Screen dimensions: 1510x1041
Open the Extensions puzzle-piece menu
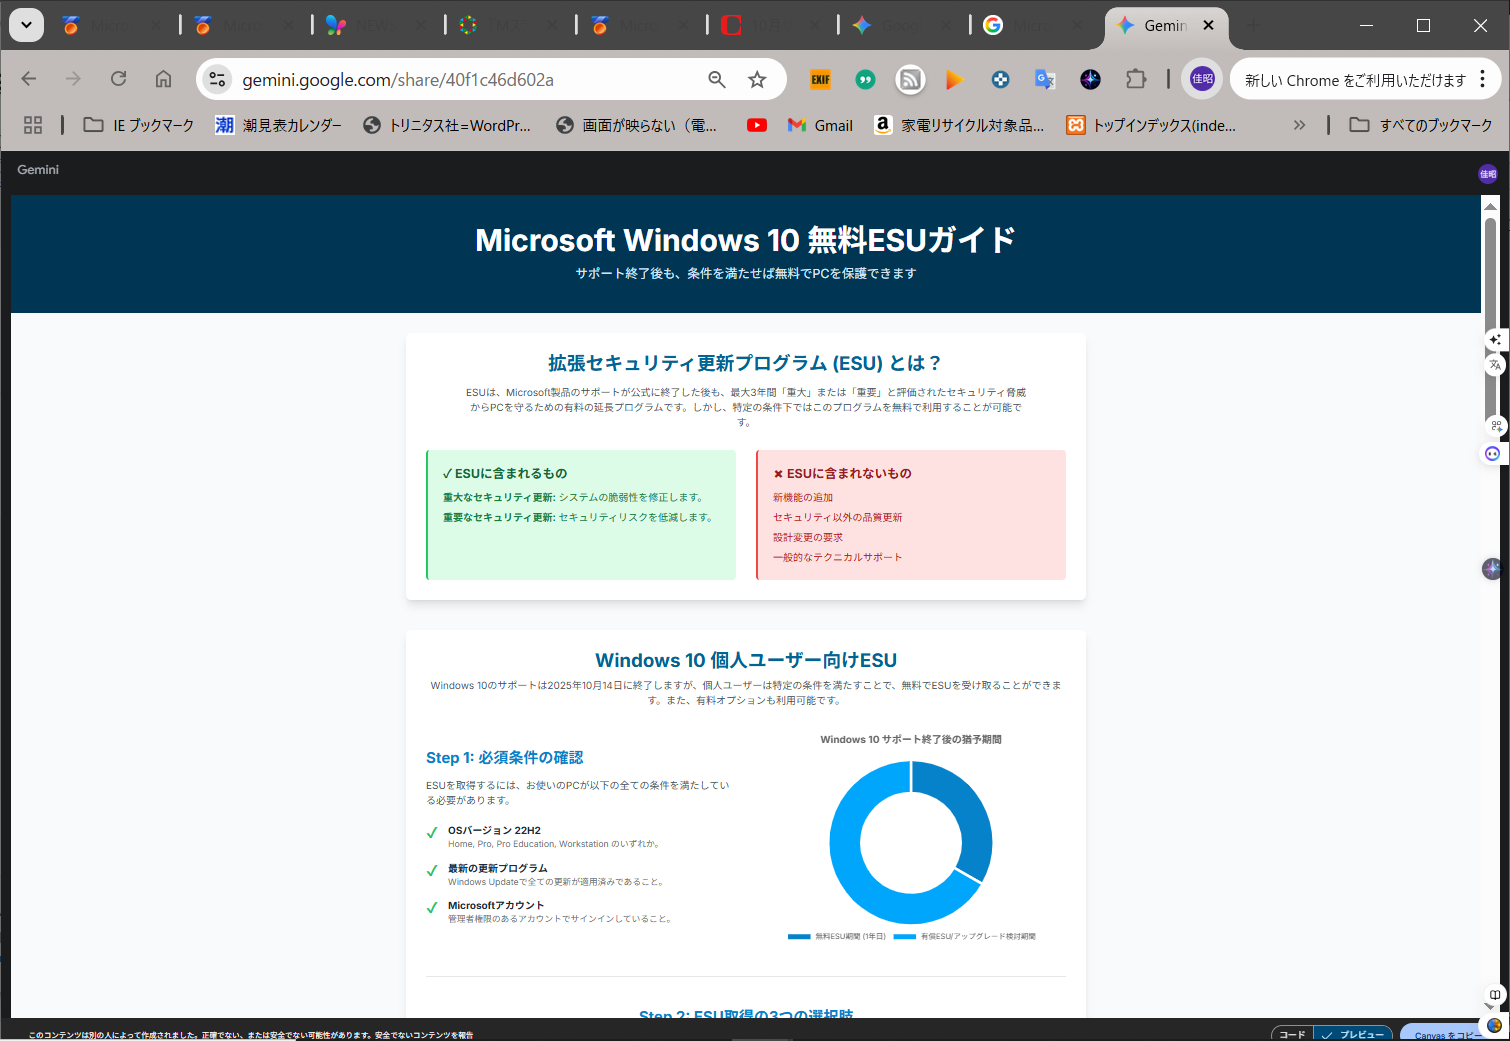coord(1136,79)
